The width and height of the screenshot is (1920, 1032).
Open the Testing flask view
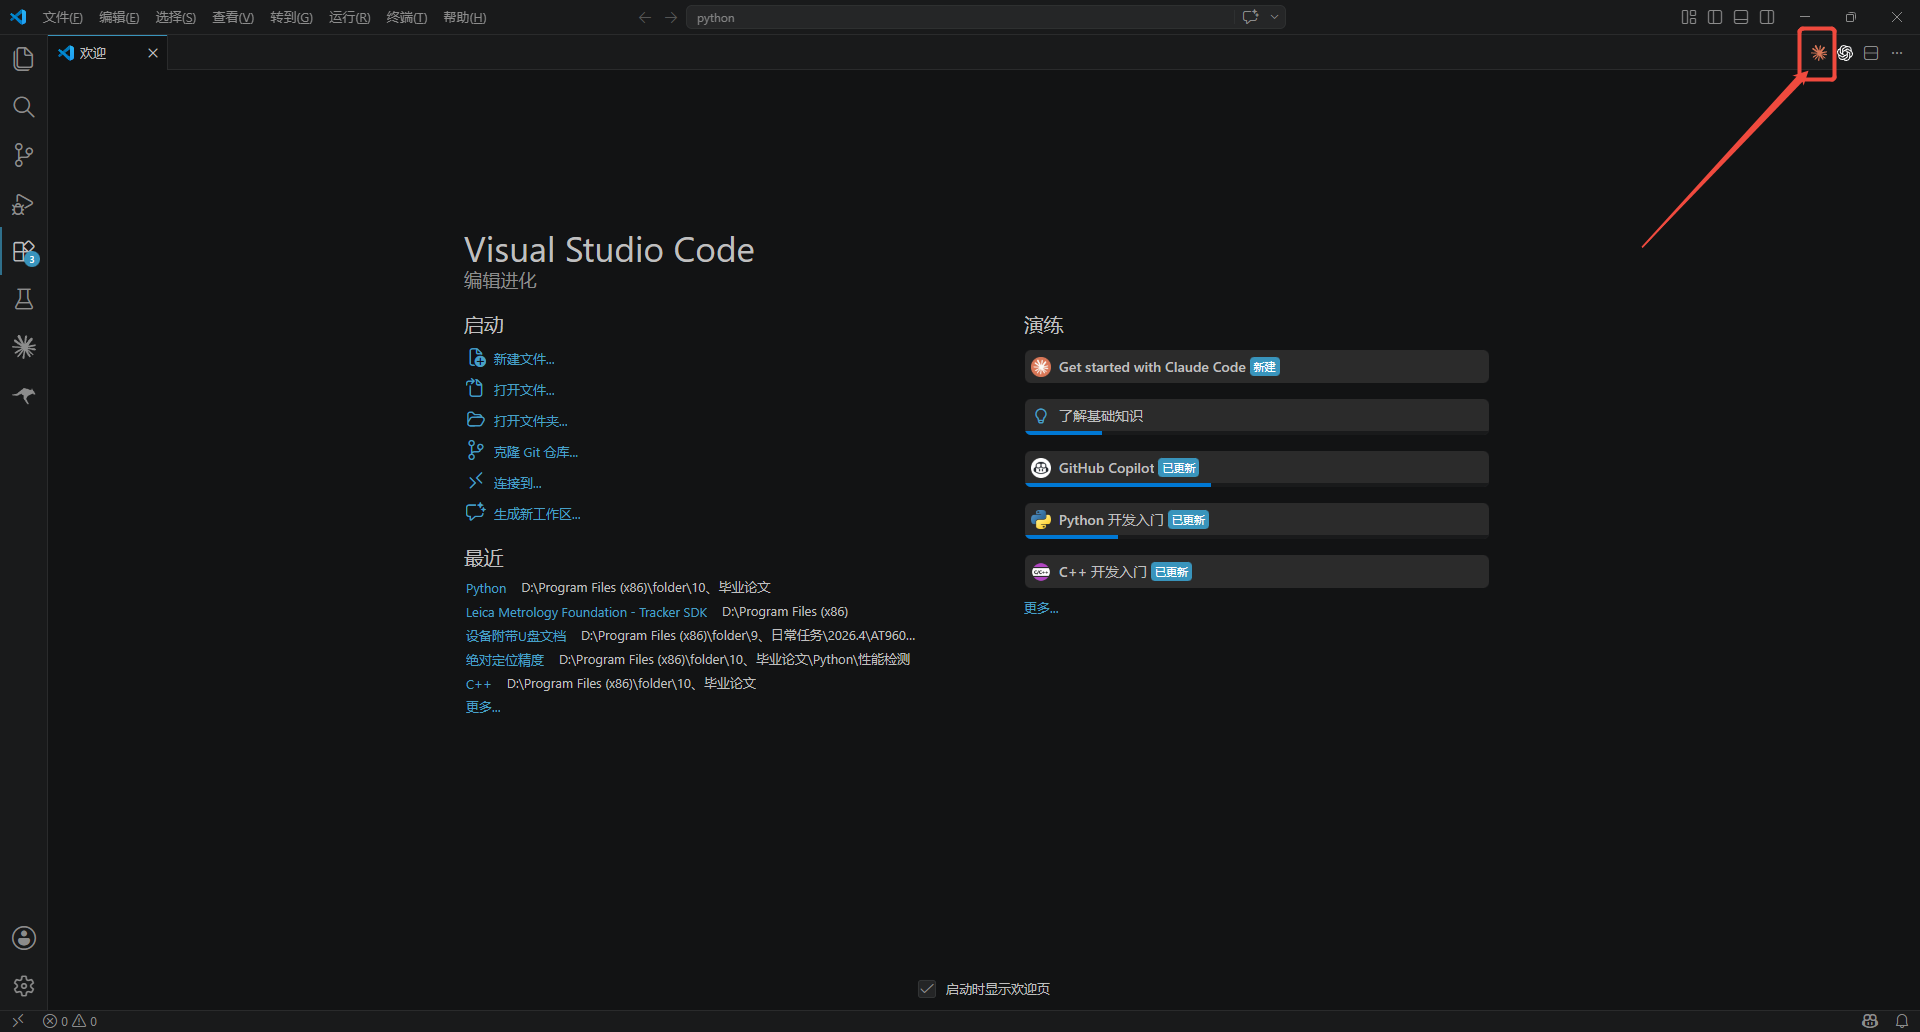(24, 300)
